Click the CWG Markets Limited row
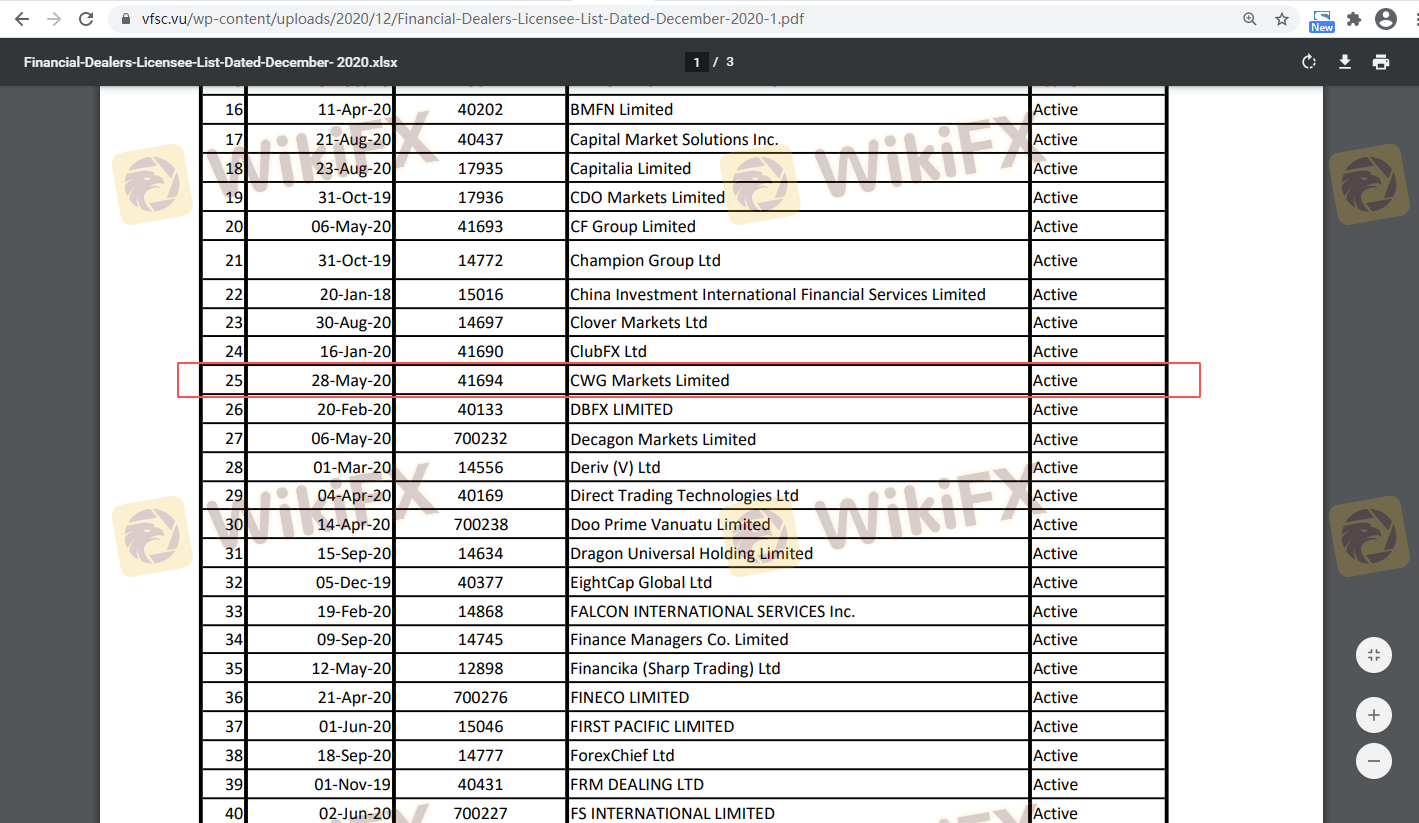The width and height of the screenshot is (1419, 823). point(649,381)
